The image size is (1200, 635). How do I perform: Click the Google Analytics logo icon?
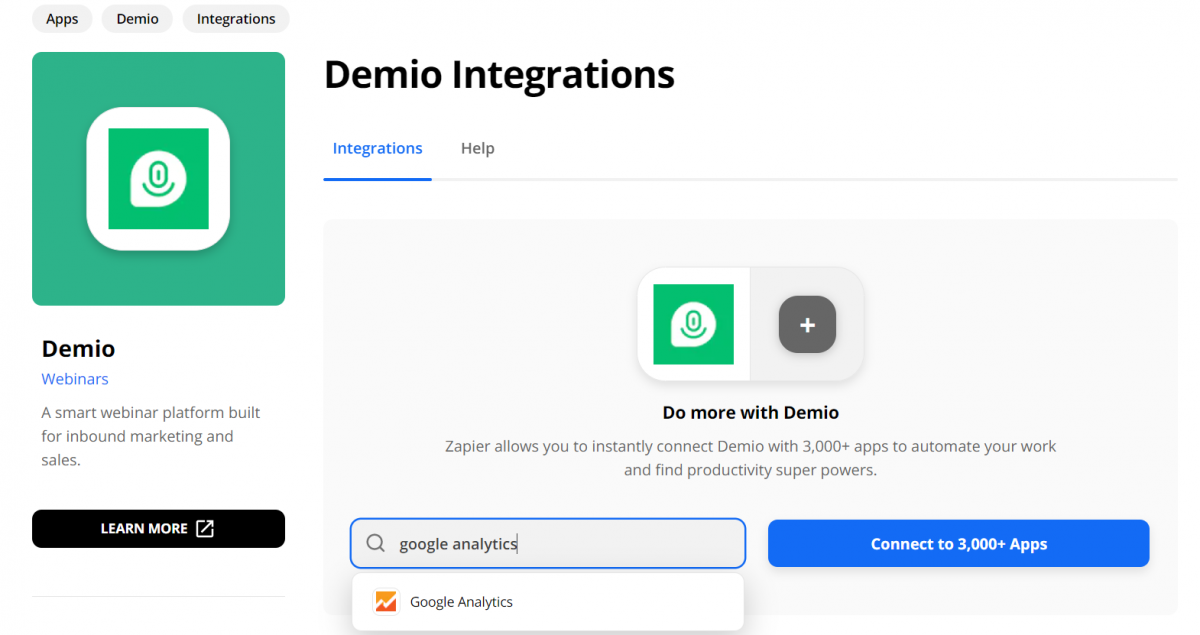click(385, 602)
